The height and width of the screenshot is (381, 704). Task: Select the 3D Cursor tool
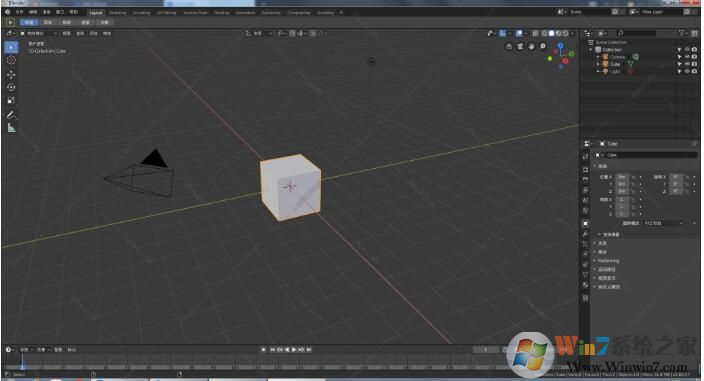(11, 60)
